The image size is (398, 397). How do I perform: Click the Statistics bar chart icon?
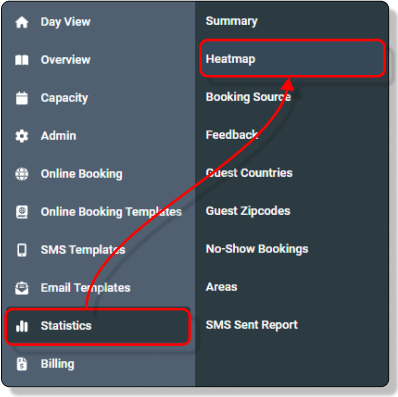tap(22, 326)
